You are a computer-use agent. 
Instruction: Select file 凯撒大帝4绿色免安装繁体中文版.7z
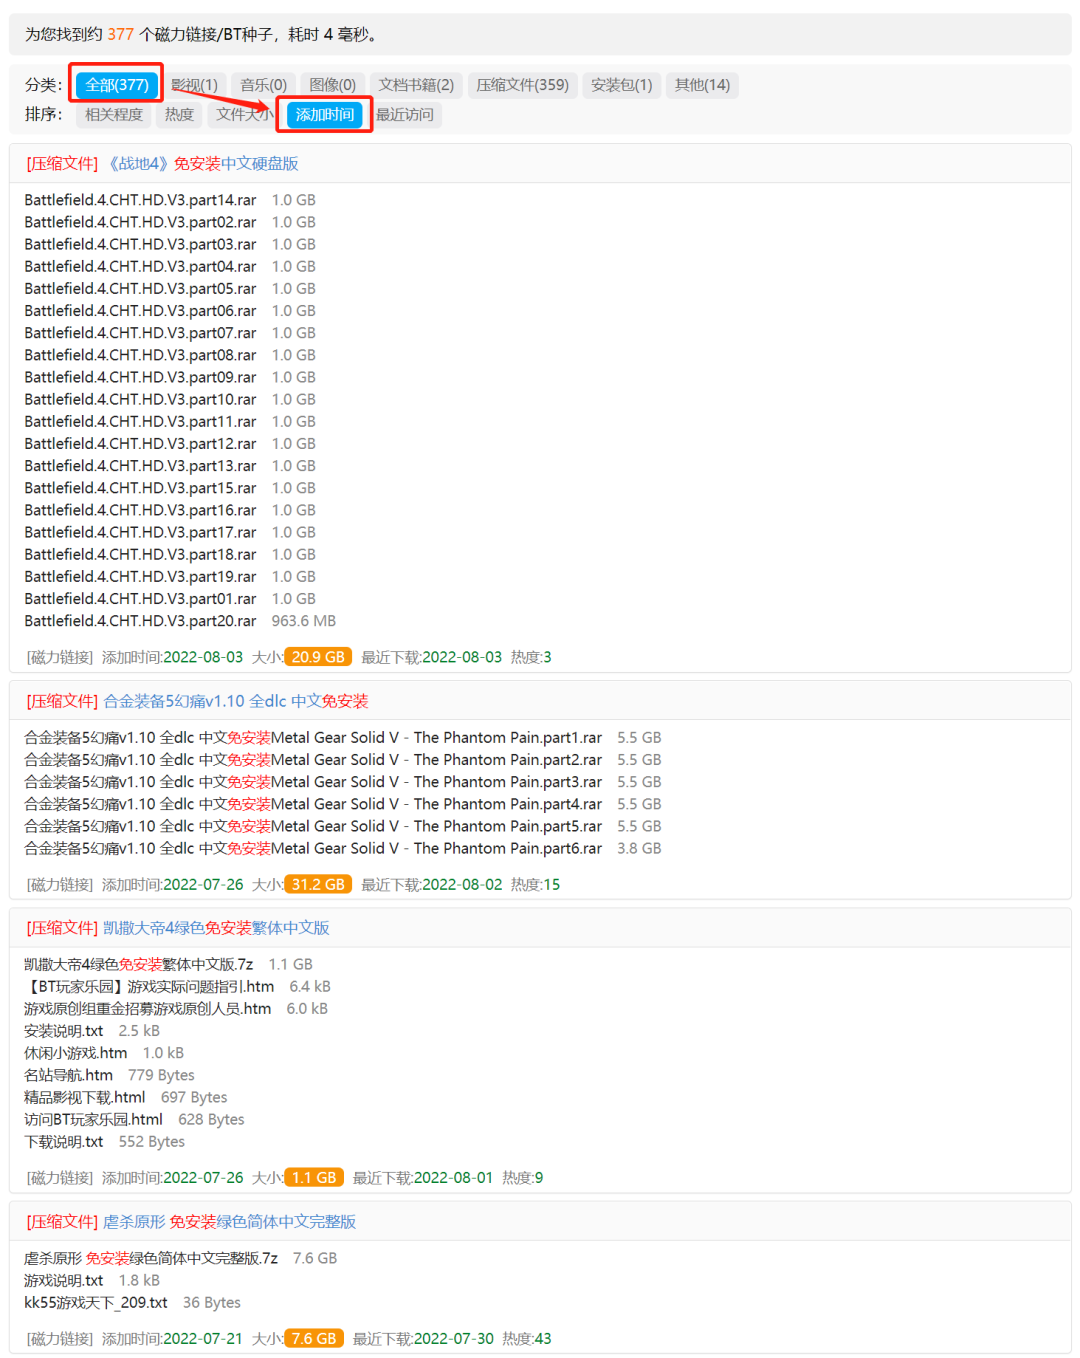[x=138, y=964]
